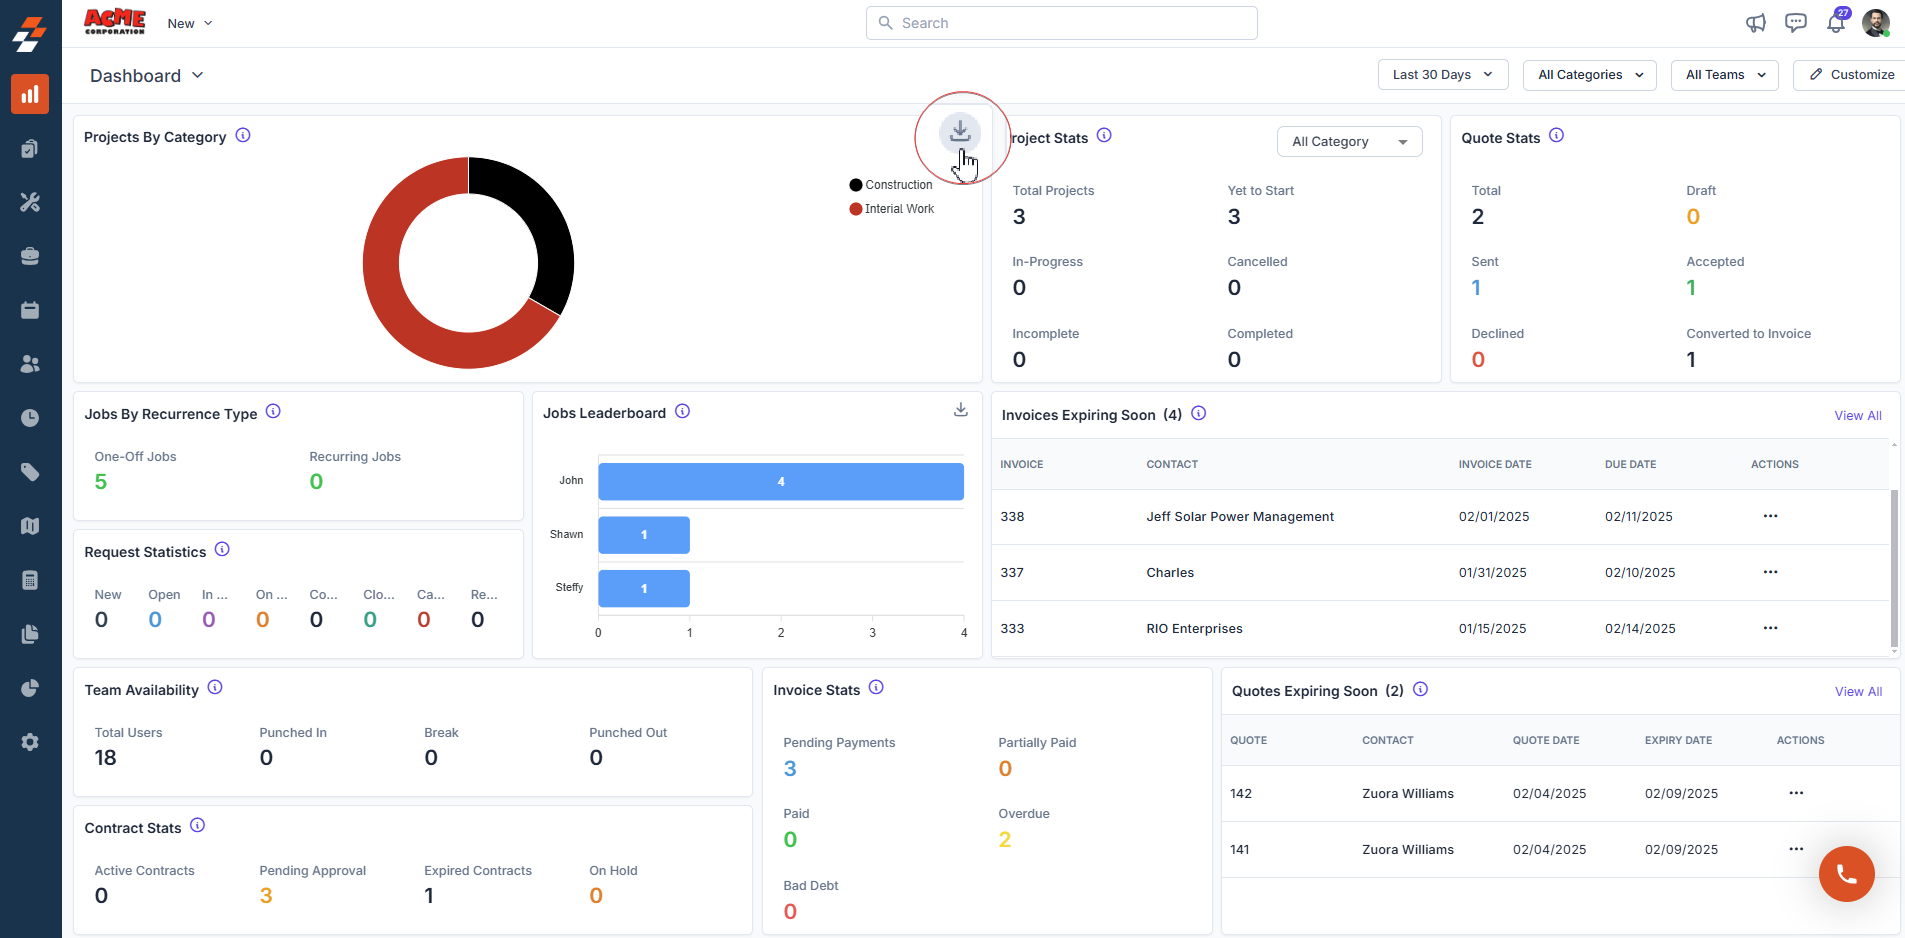Screen dimensions: 1905x938
Task: Expand the Dashboard title menu
Action: pos(147,76)
